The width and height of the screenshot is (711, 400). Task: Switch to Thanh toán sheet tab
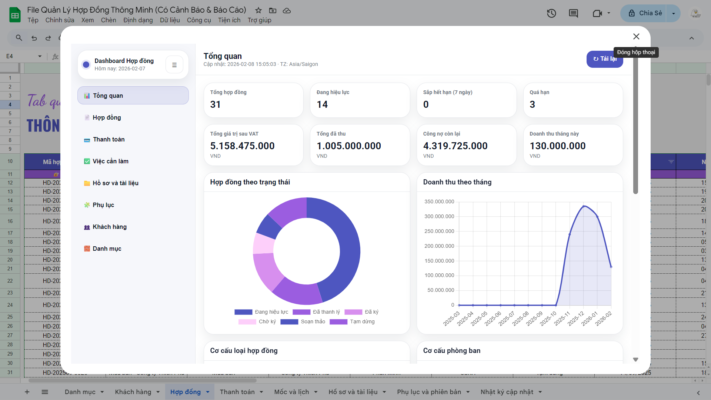[x=237, y=392]
